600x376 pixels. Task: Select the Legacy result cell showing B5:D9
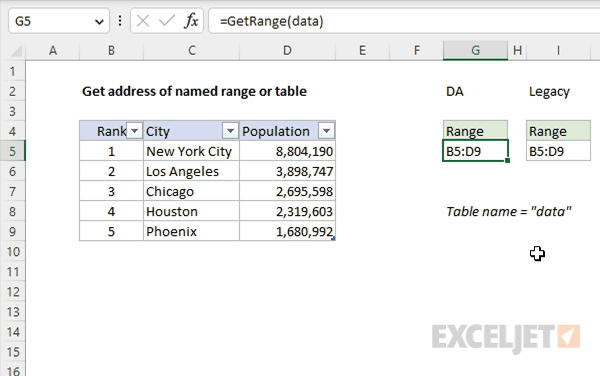[558, 151]
